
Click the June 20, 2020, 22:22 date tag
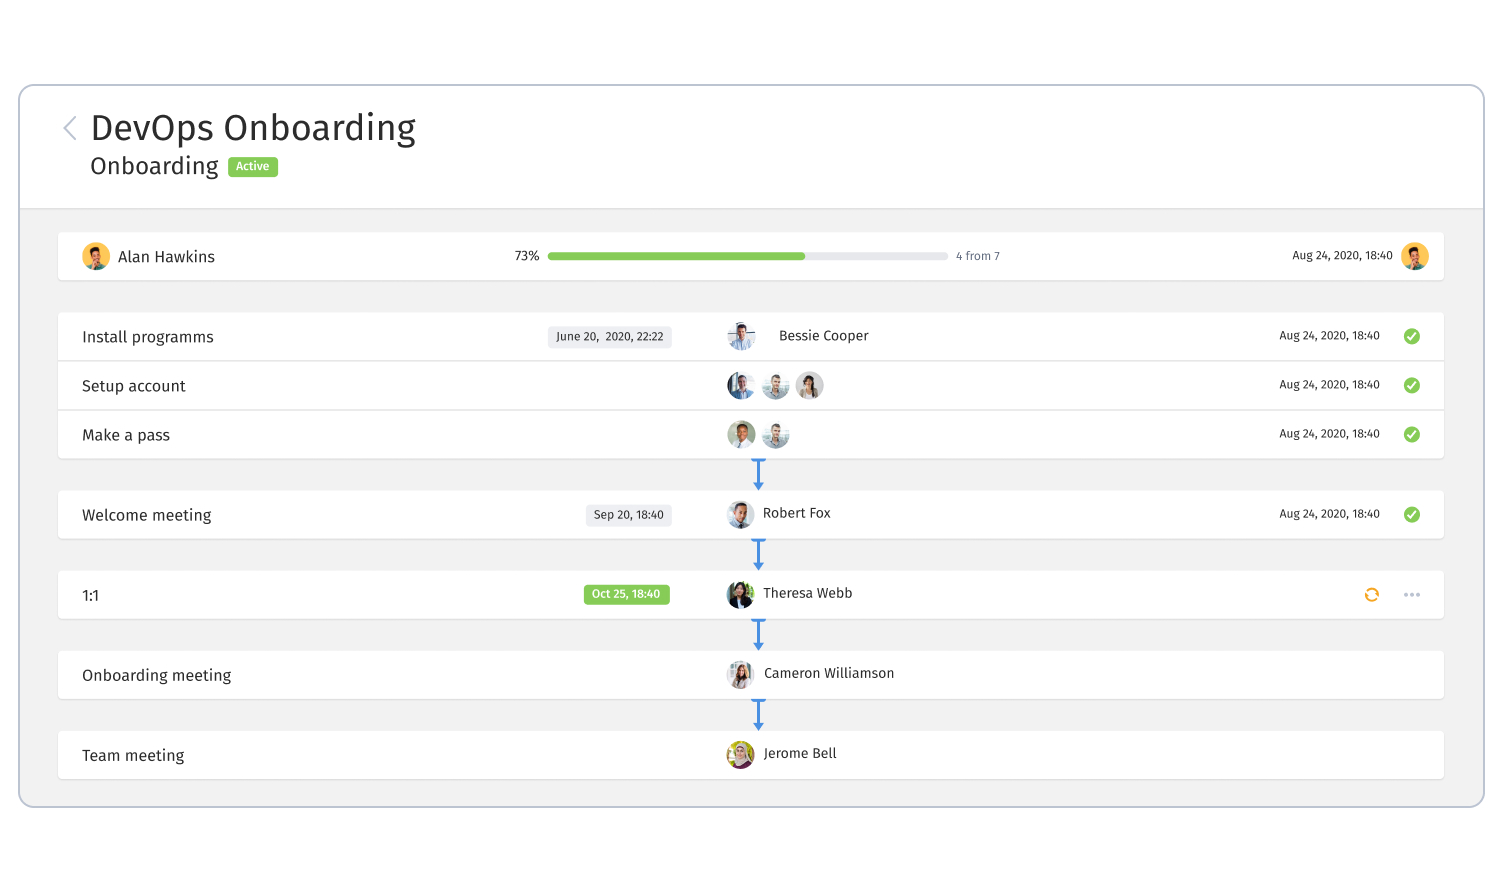click(x=610, y=337)
